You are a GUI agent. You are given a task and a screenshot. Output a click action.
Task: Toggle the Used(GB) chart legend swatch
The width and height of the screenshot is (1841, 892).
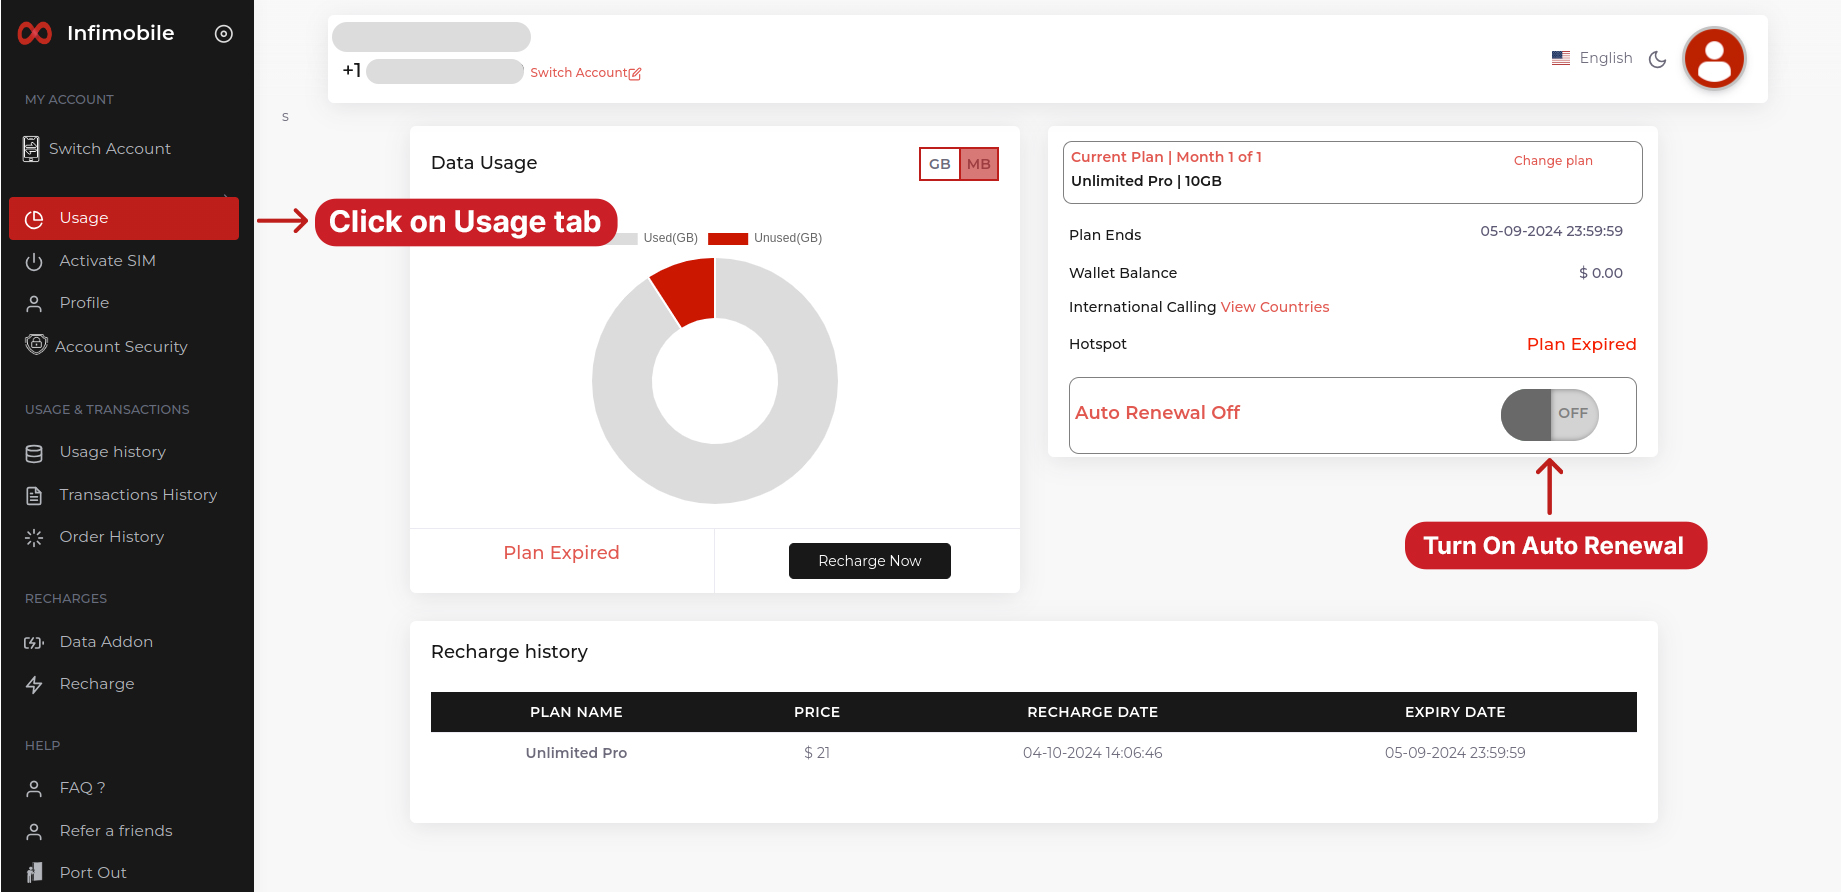tap(627, 239)
